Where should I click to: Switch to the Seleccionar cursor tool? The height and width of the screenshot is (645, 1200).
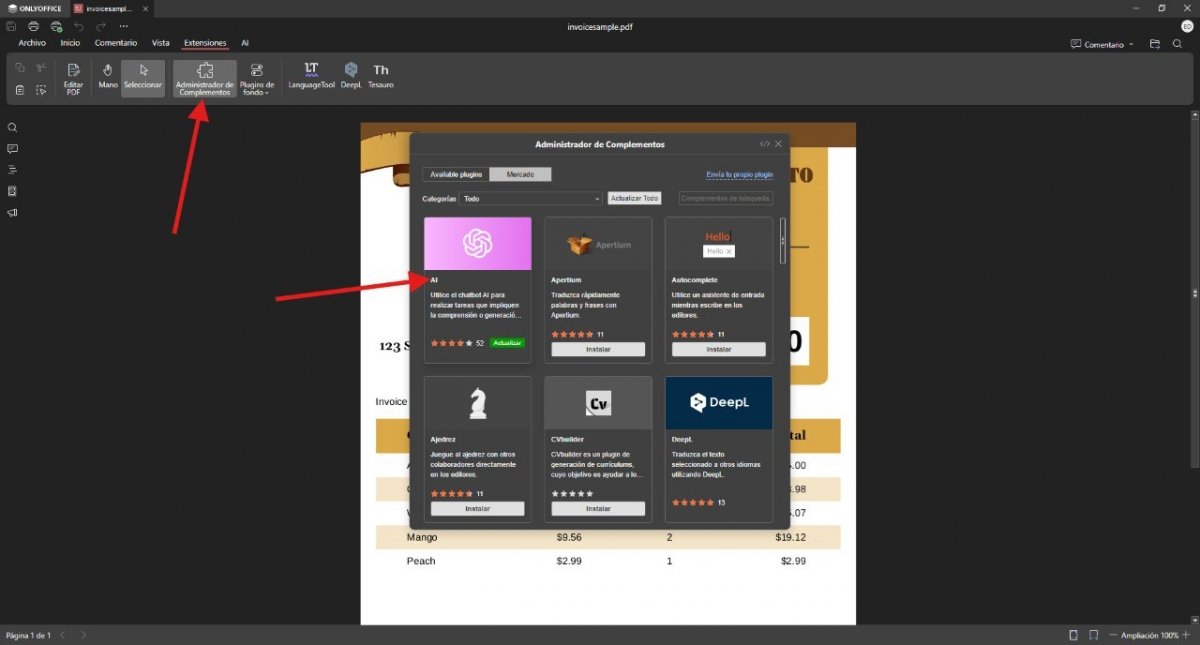tap(143, 76)
